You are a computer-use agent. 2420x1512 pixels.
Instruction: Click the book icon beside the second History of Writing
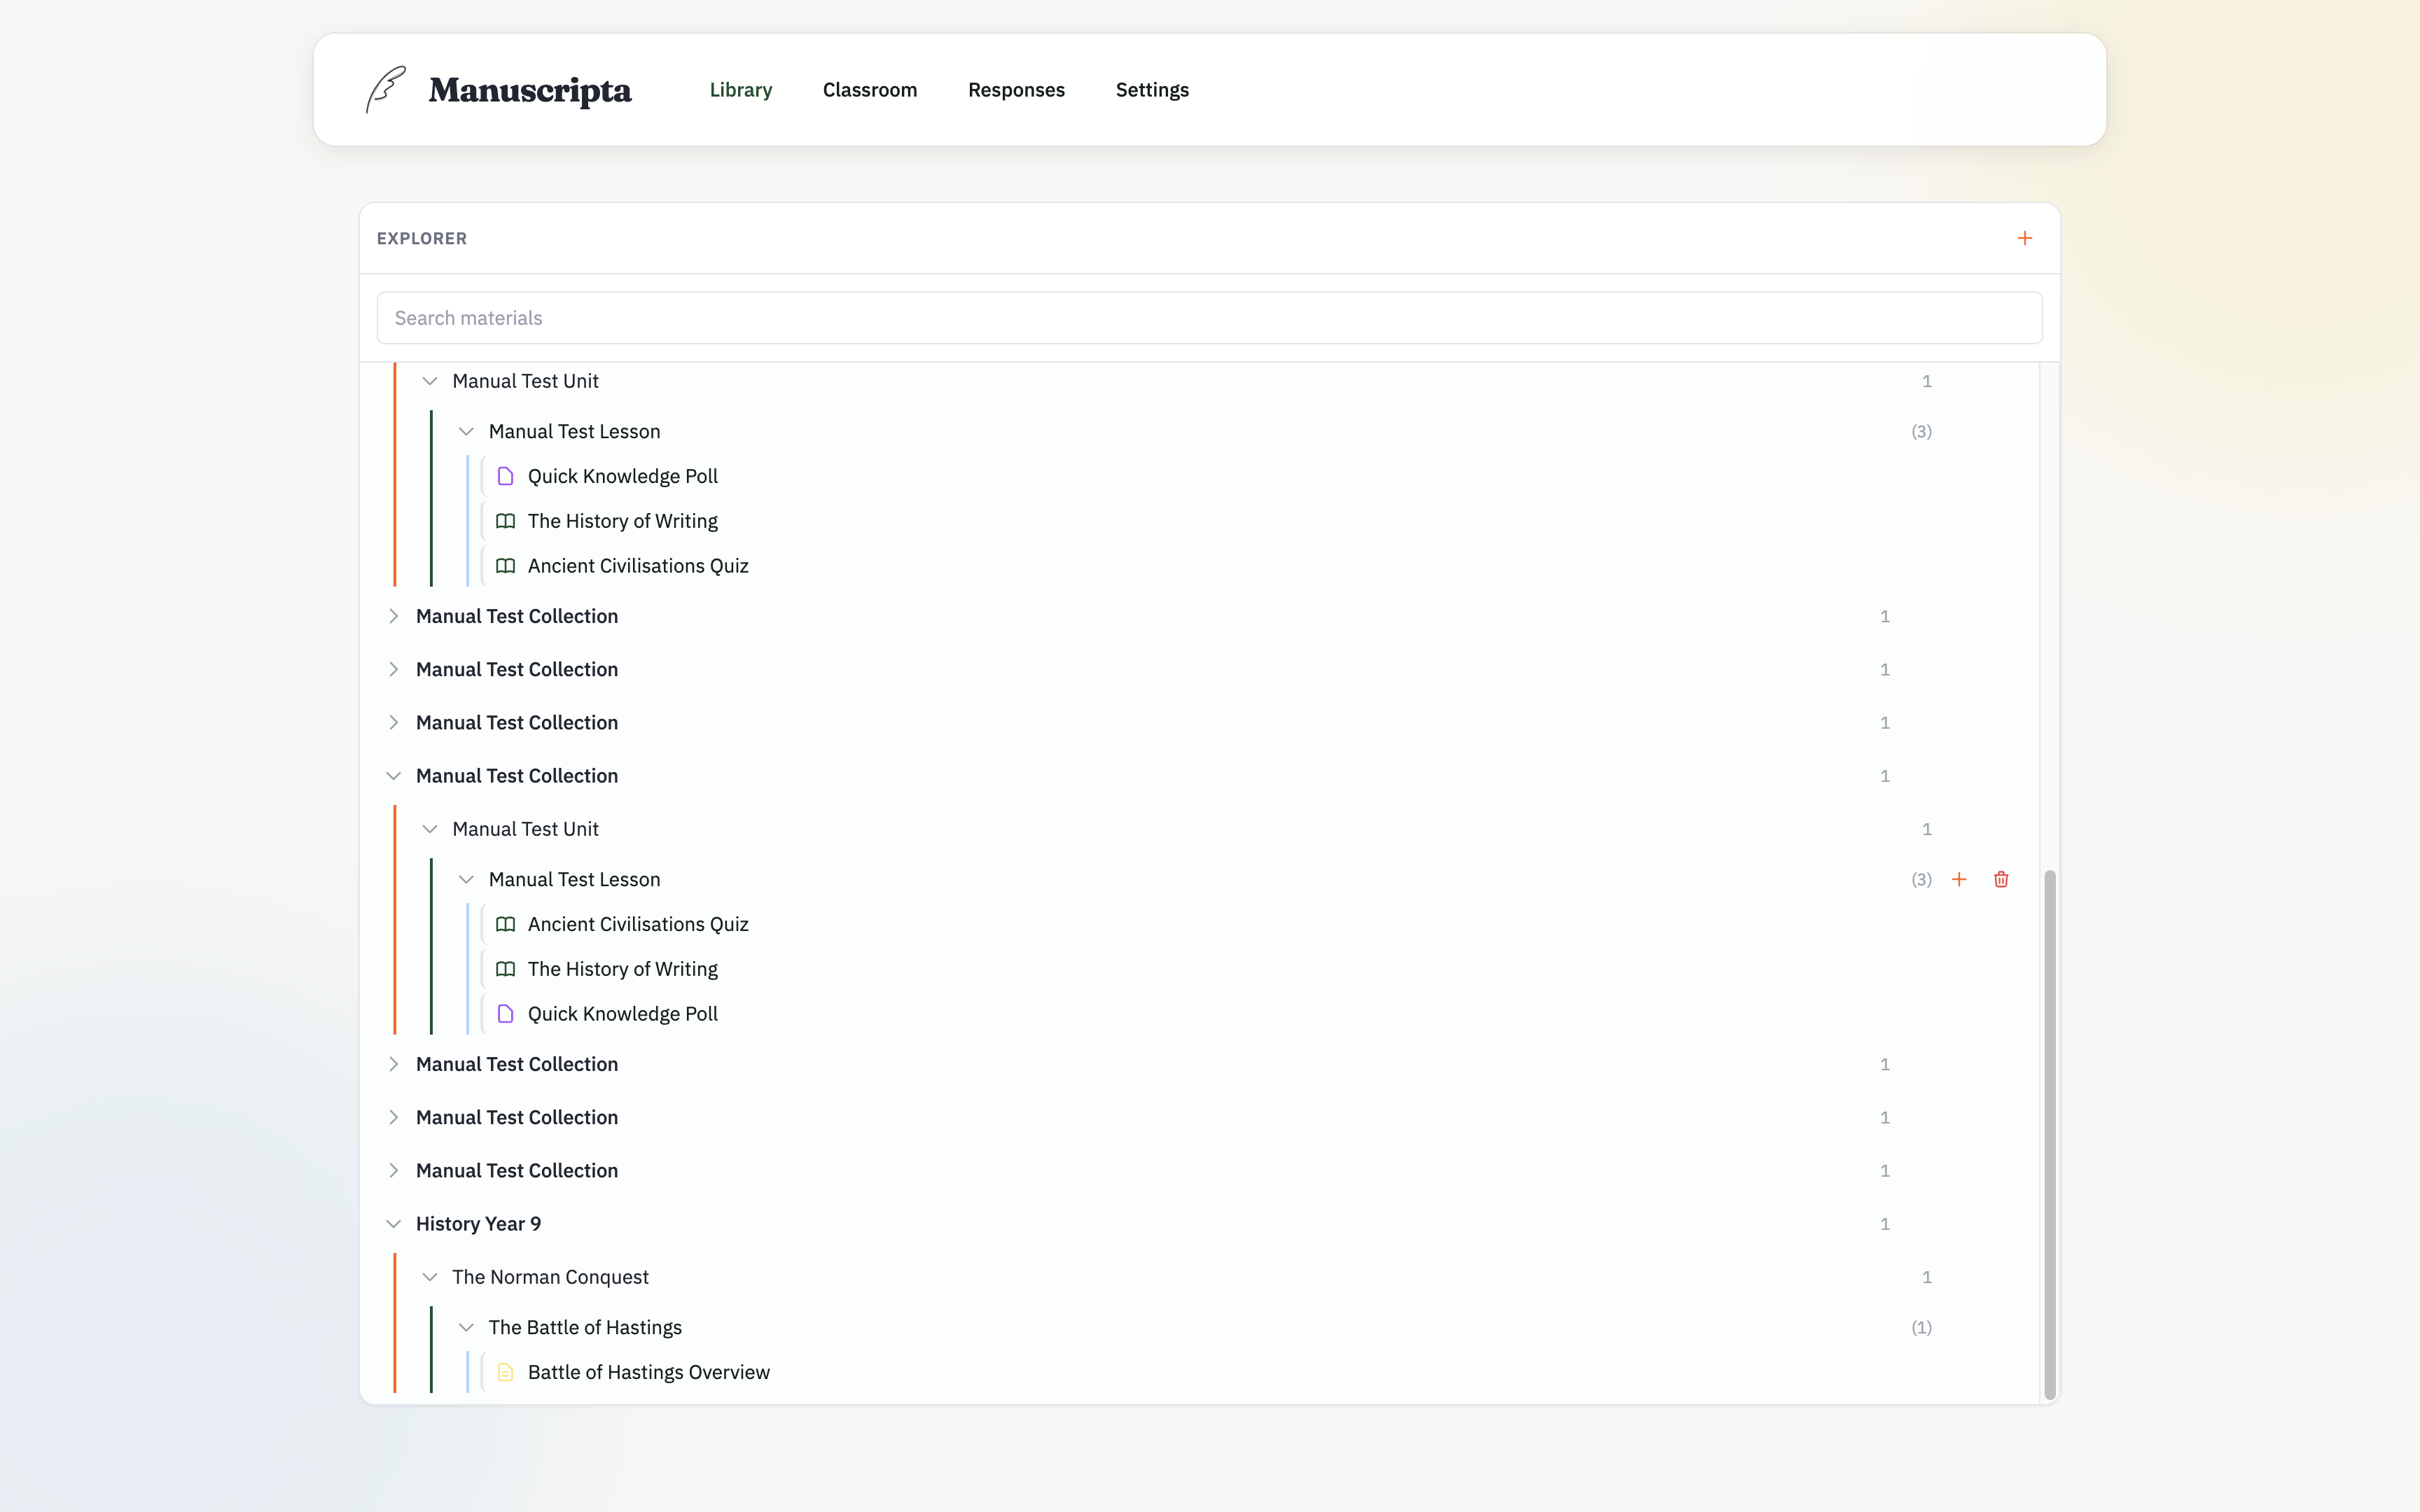506,968
